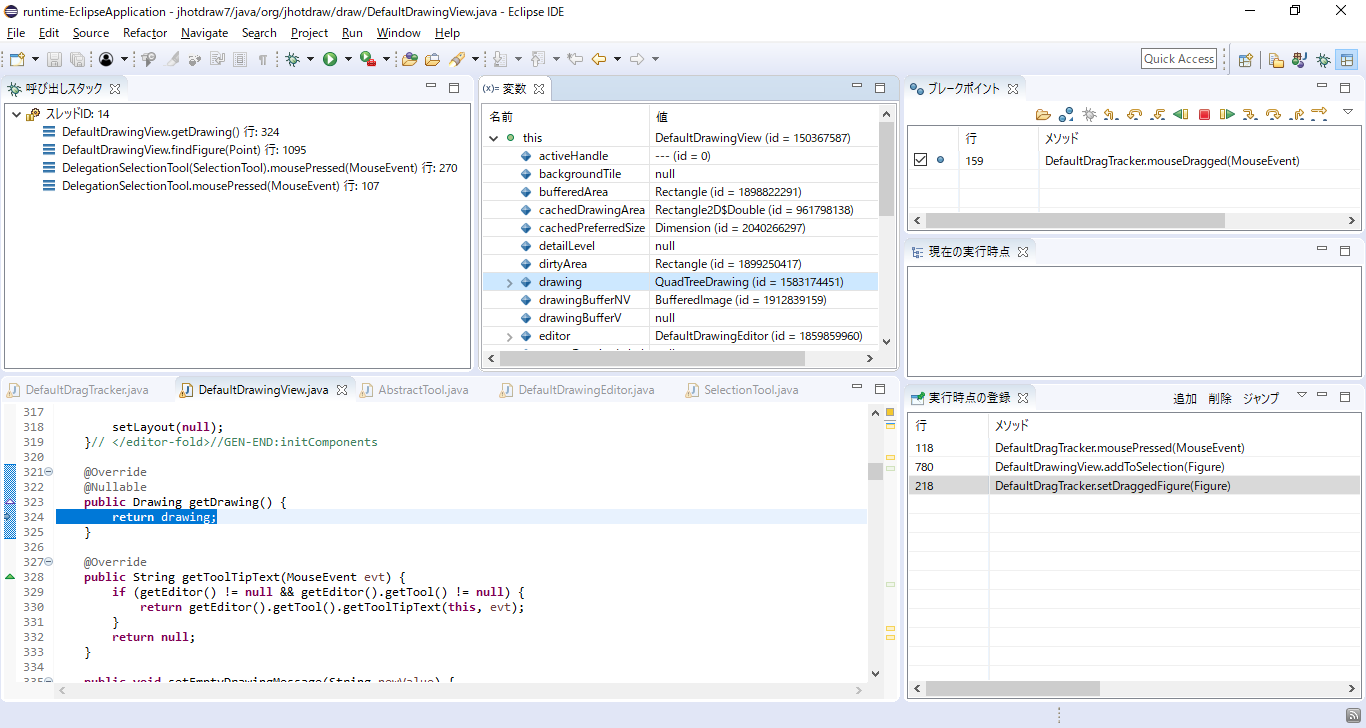
Task: Click the 追加 (add) button
Action: click(1185, 398)
